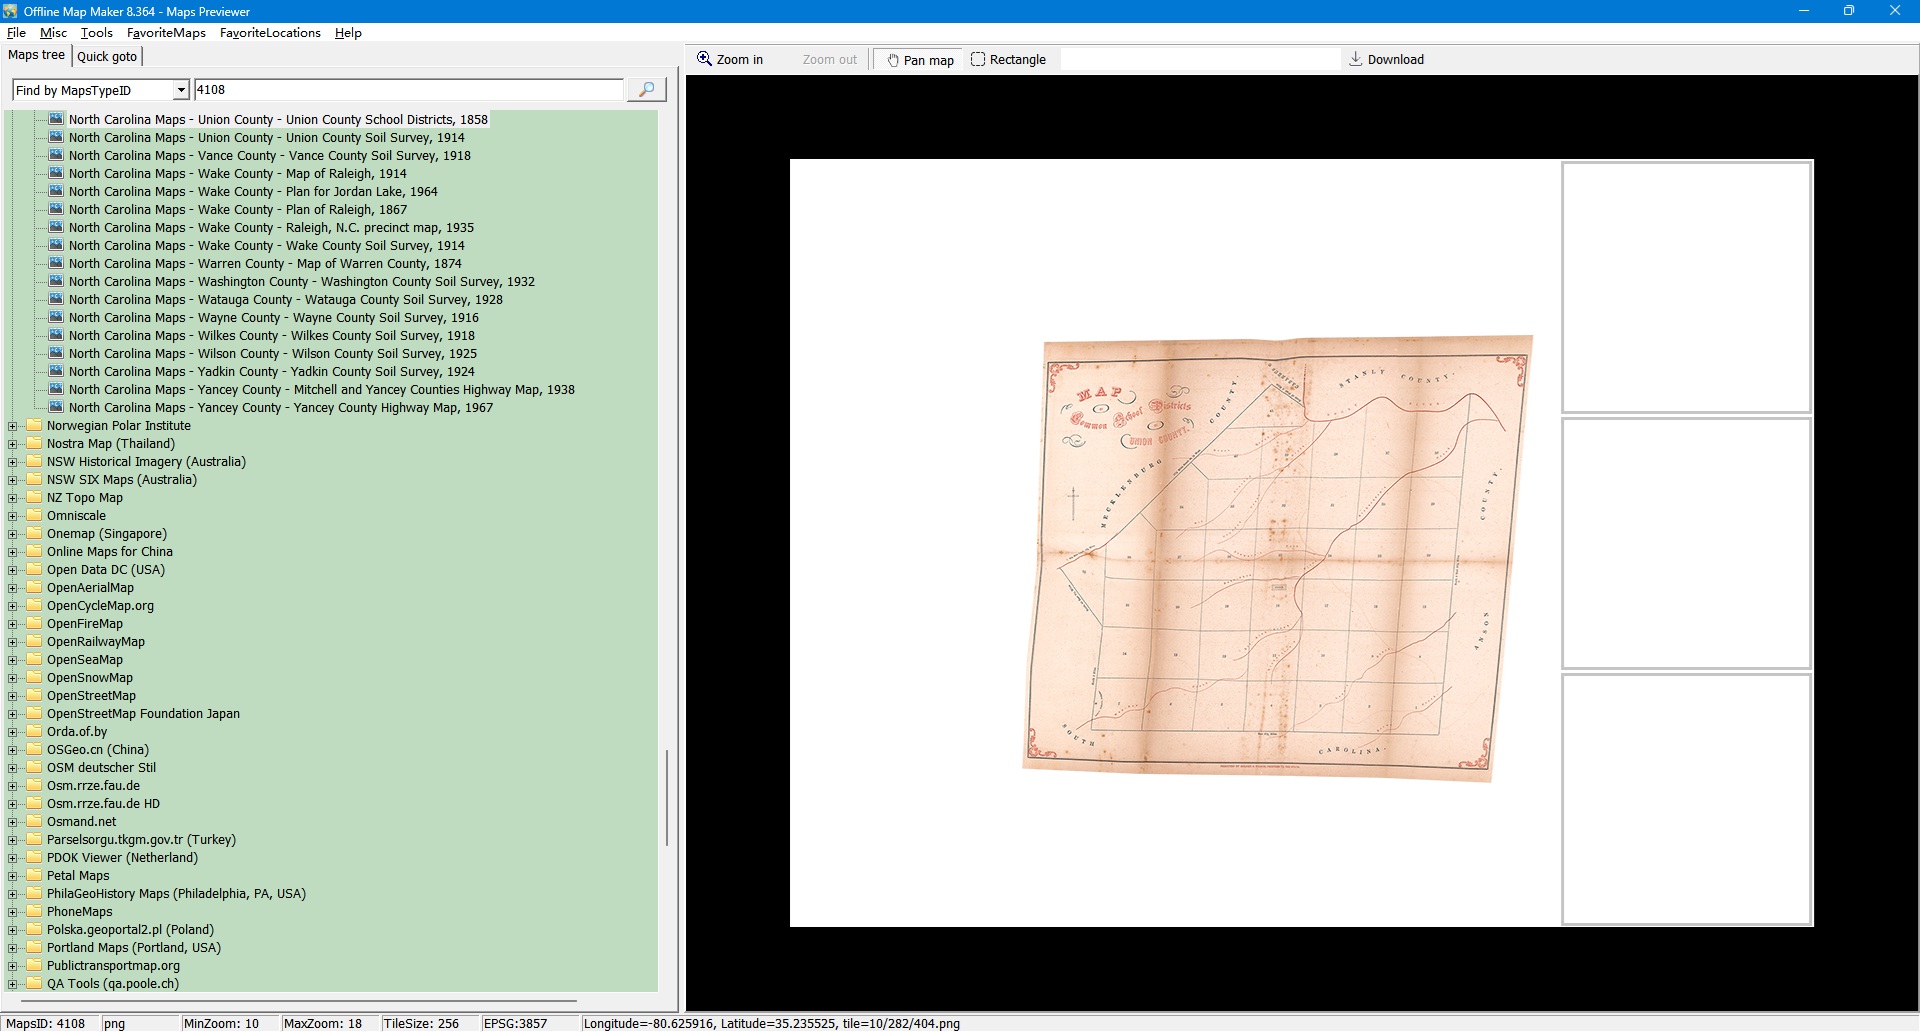Click the NZ Topo Map folder icon
The height and width of the screenshot is (1032, 1920).
tap(35, 498)
